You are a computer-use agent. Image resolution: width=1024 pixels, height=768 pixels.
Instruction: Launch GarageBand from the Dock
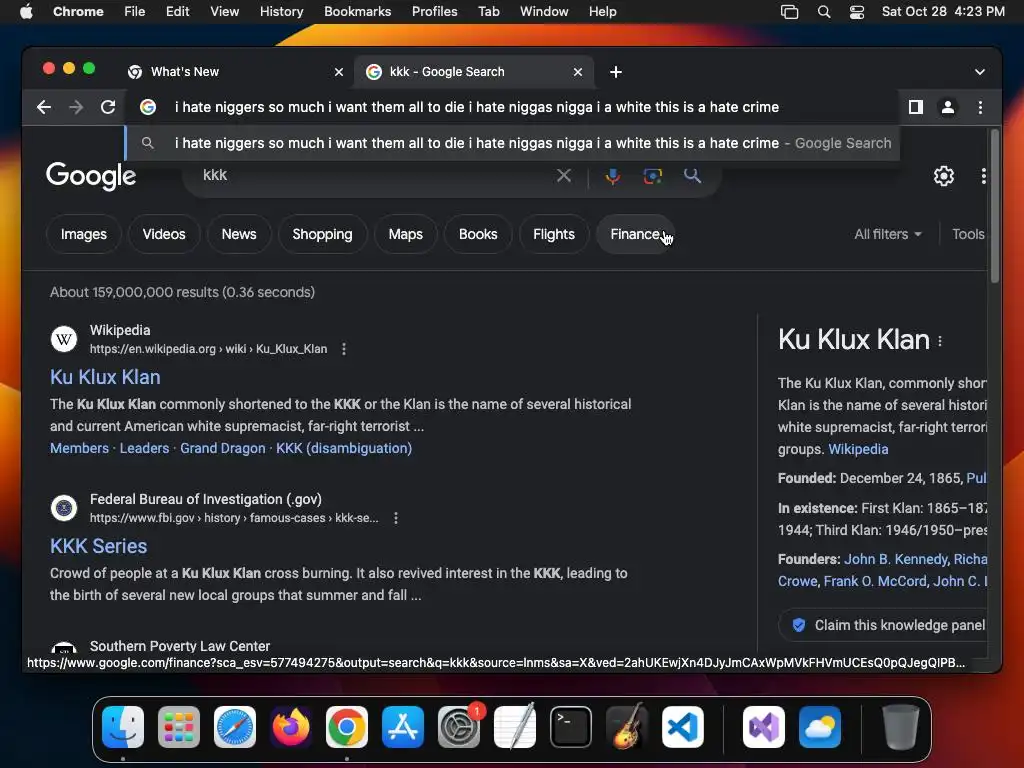click(x=627, y=727)
